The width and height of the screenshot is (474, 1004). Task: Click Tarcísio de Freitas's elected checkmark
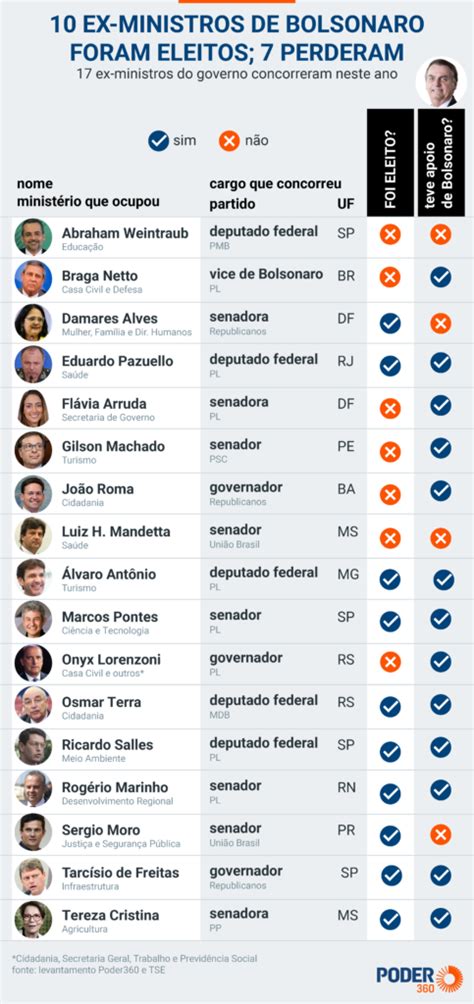point(391,875)
